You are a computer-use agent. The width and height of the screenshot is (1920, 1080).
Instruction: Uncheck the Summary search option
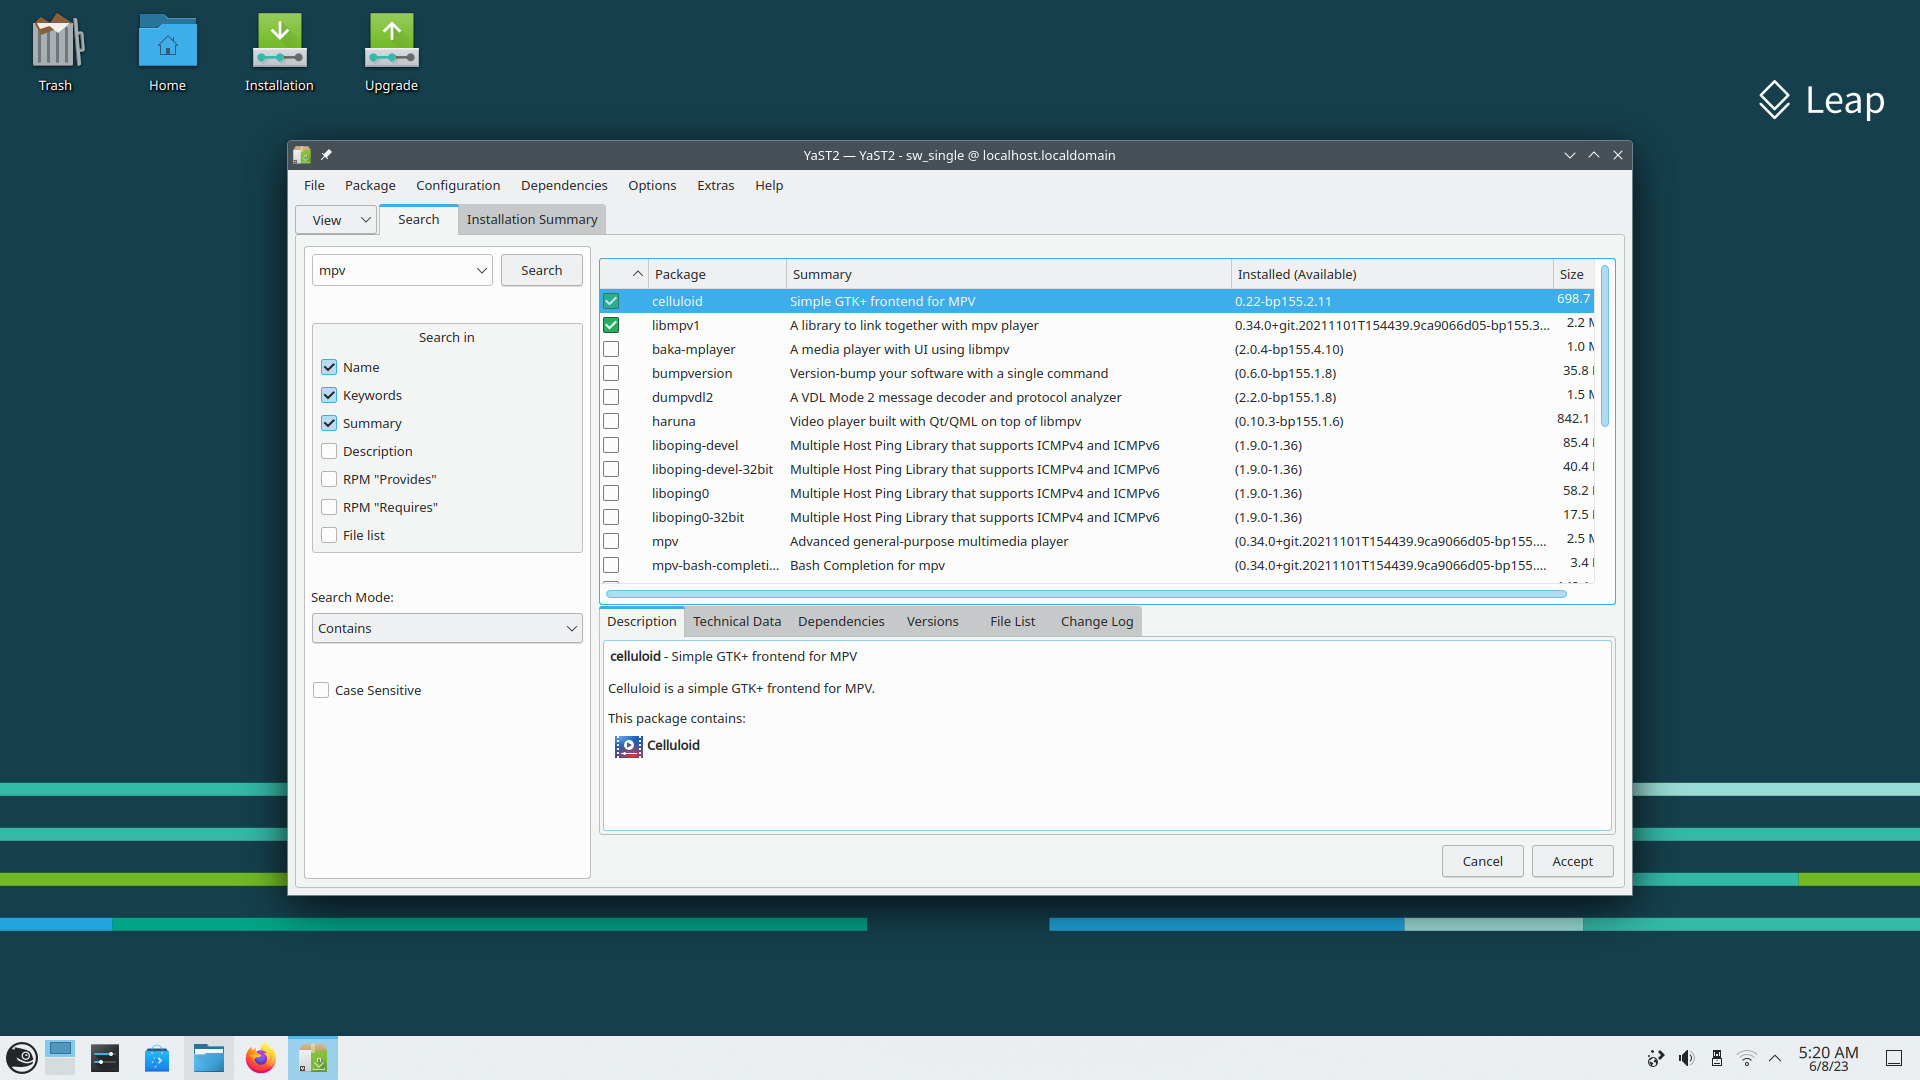point(329,423)
